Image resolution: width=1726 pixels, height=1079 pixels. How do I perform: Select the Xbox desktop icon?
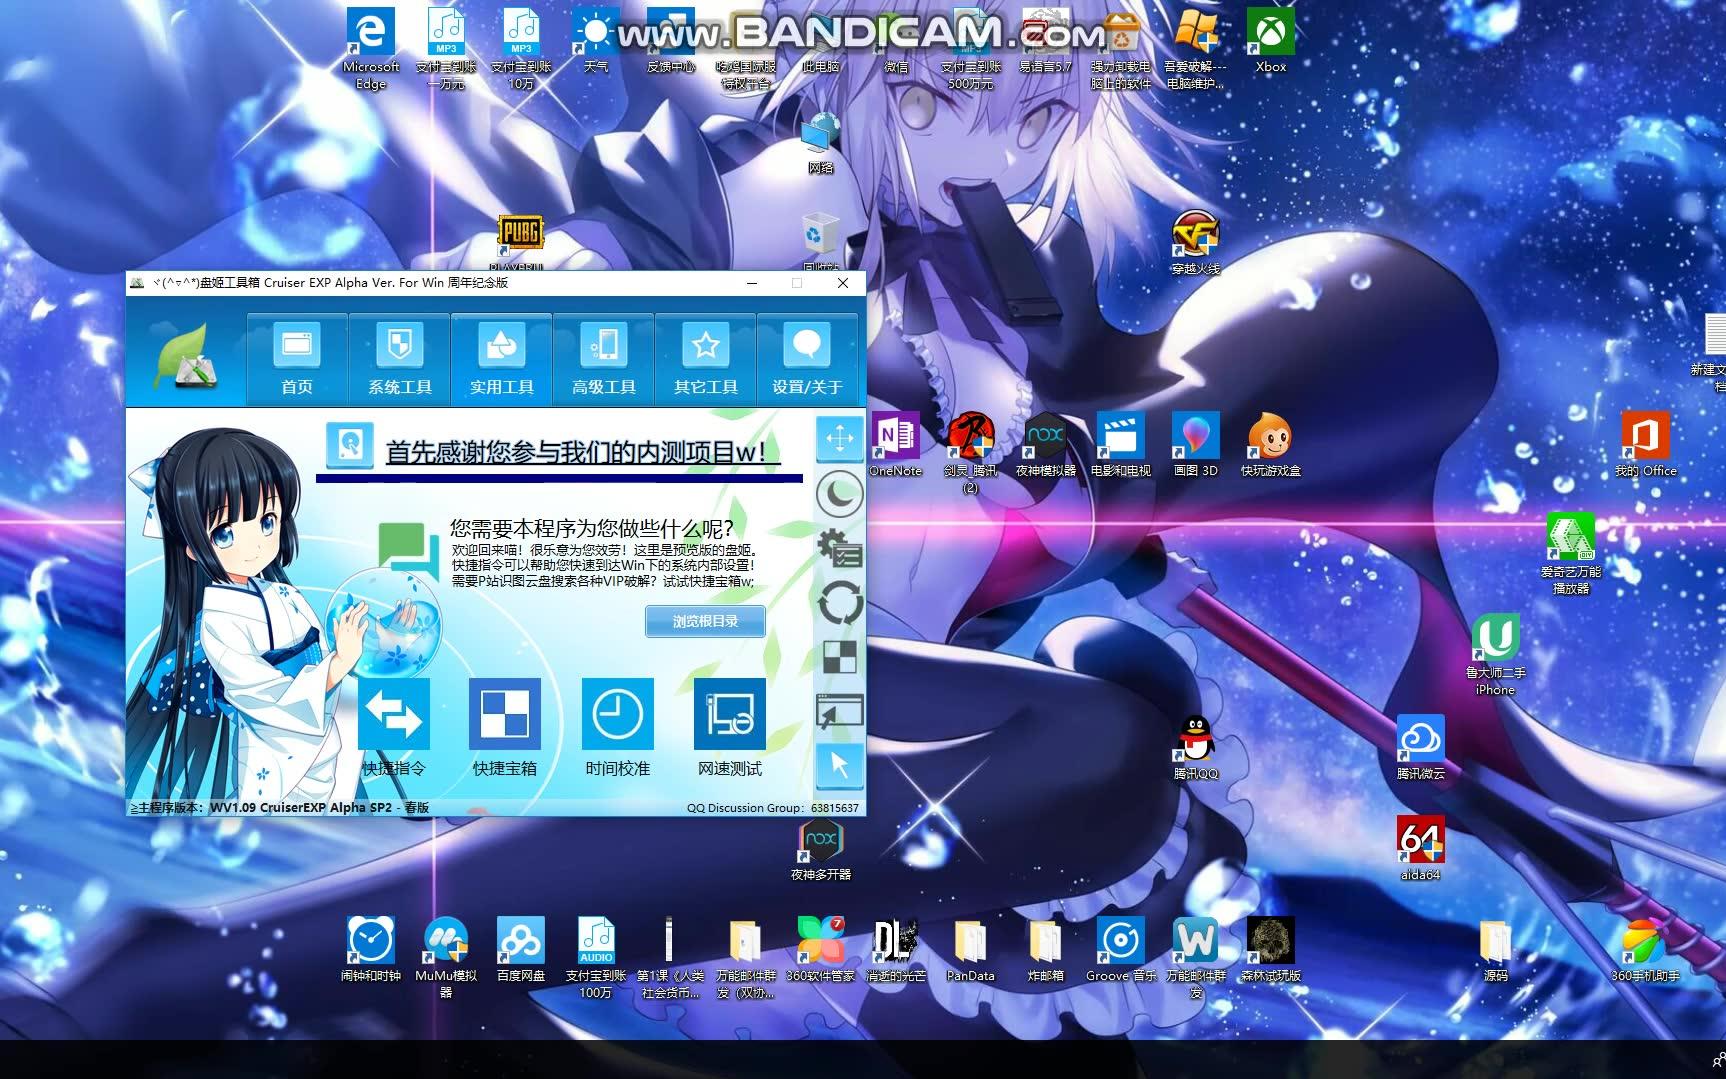click(1271, 41)
